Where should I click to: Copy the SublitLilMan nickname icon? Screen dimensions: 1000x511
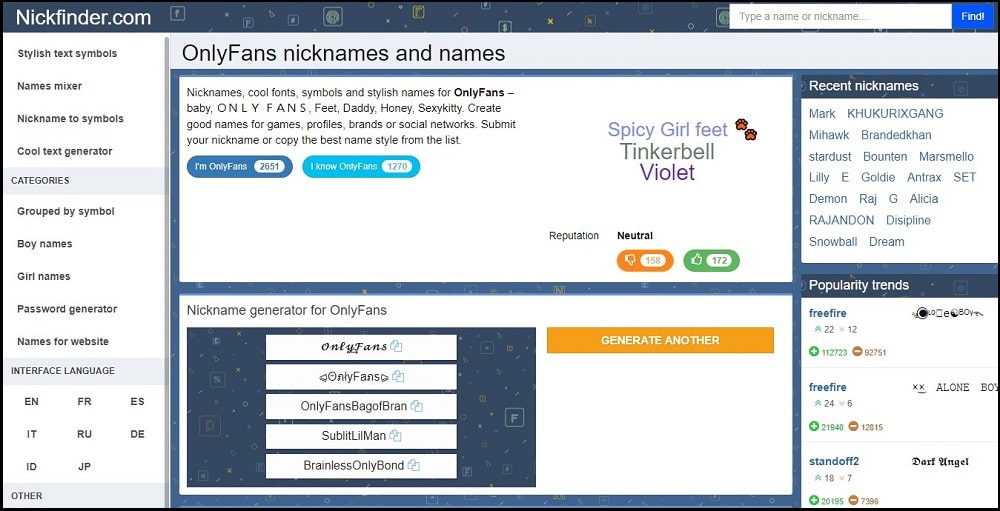pos(395,436)
